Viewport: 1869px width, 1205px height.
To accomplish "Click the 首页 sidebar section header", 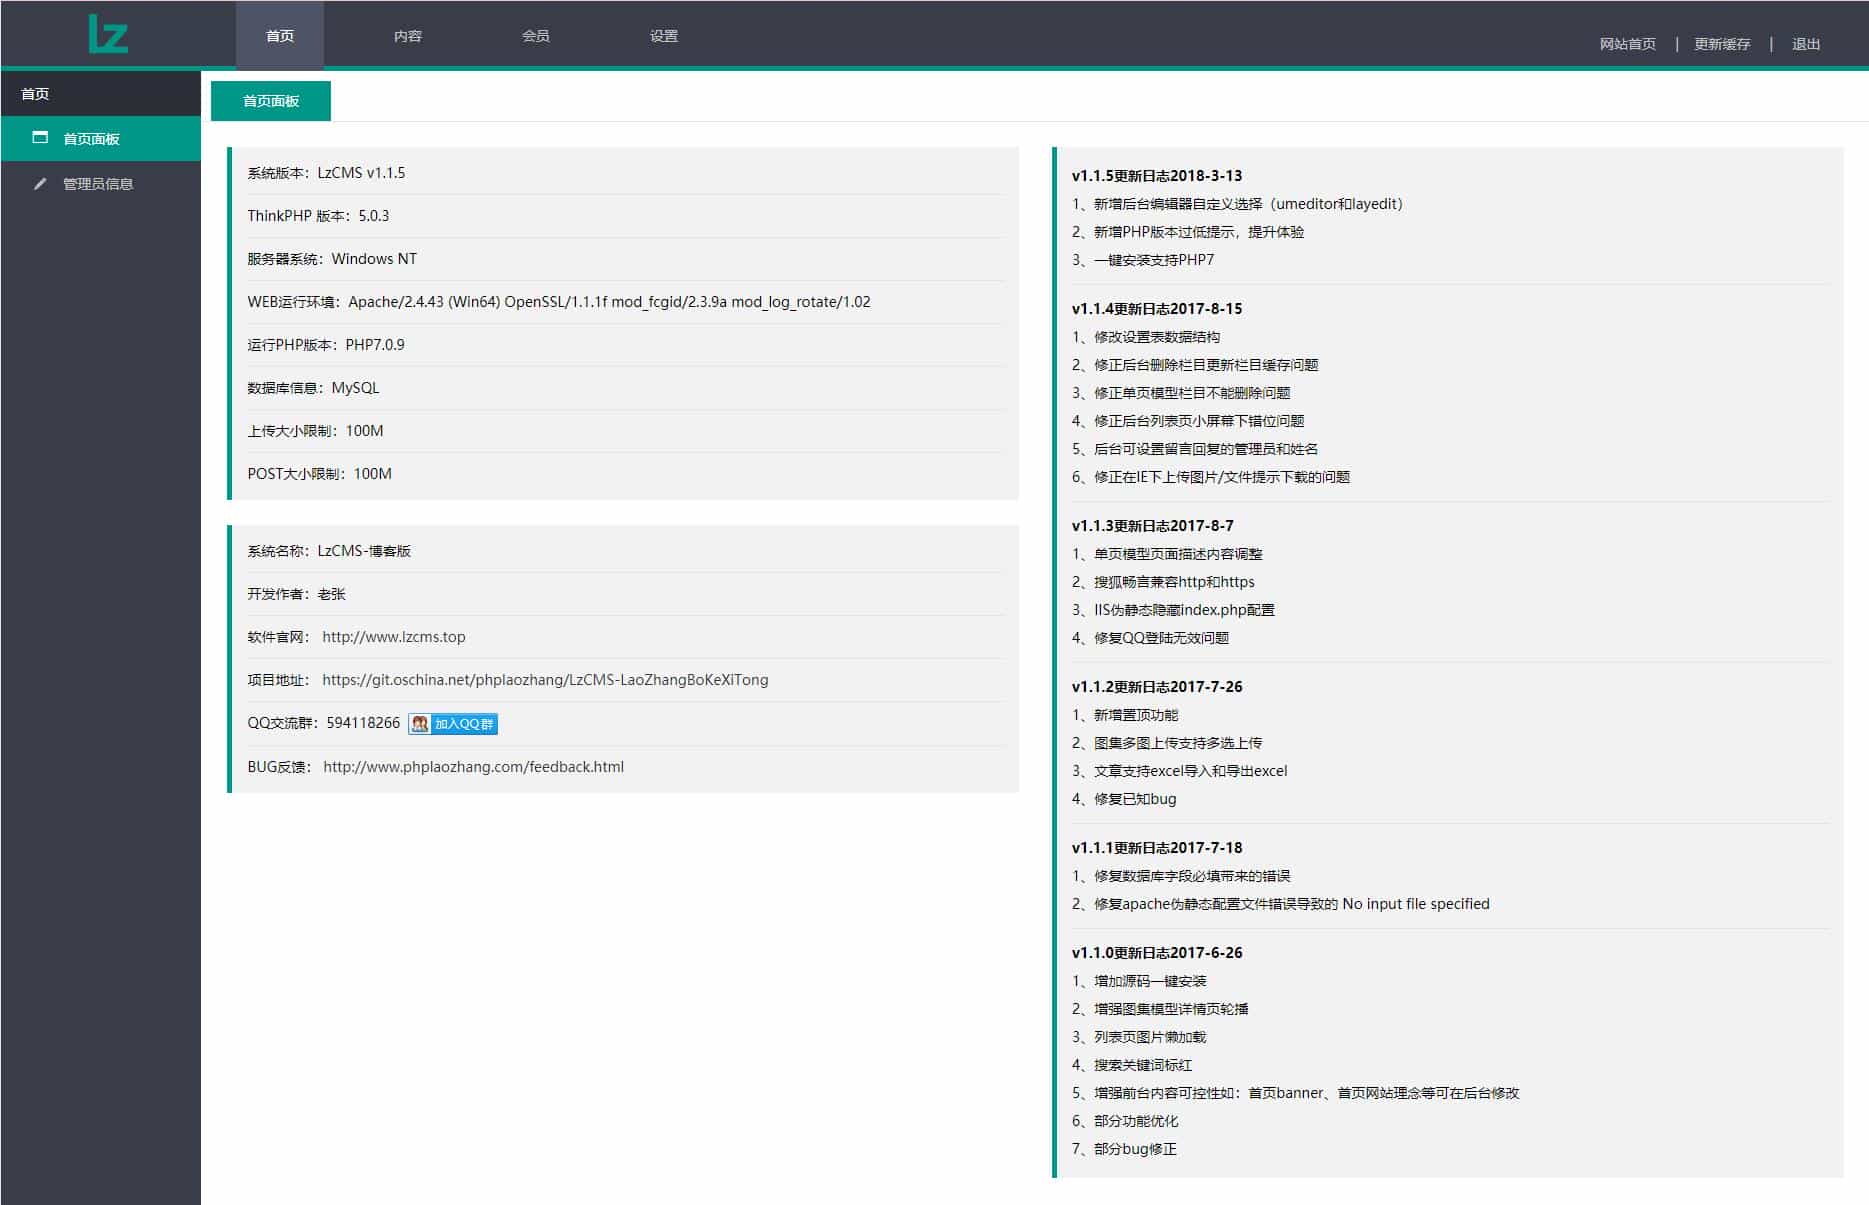I will (x=100, y=93).
